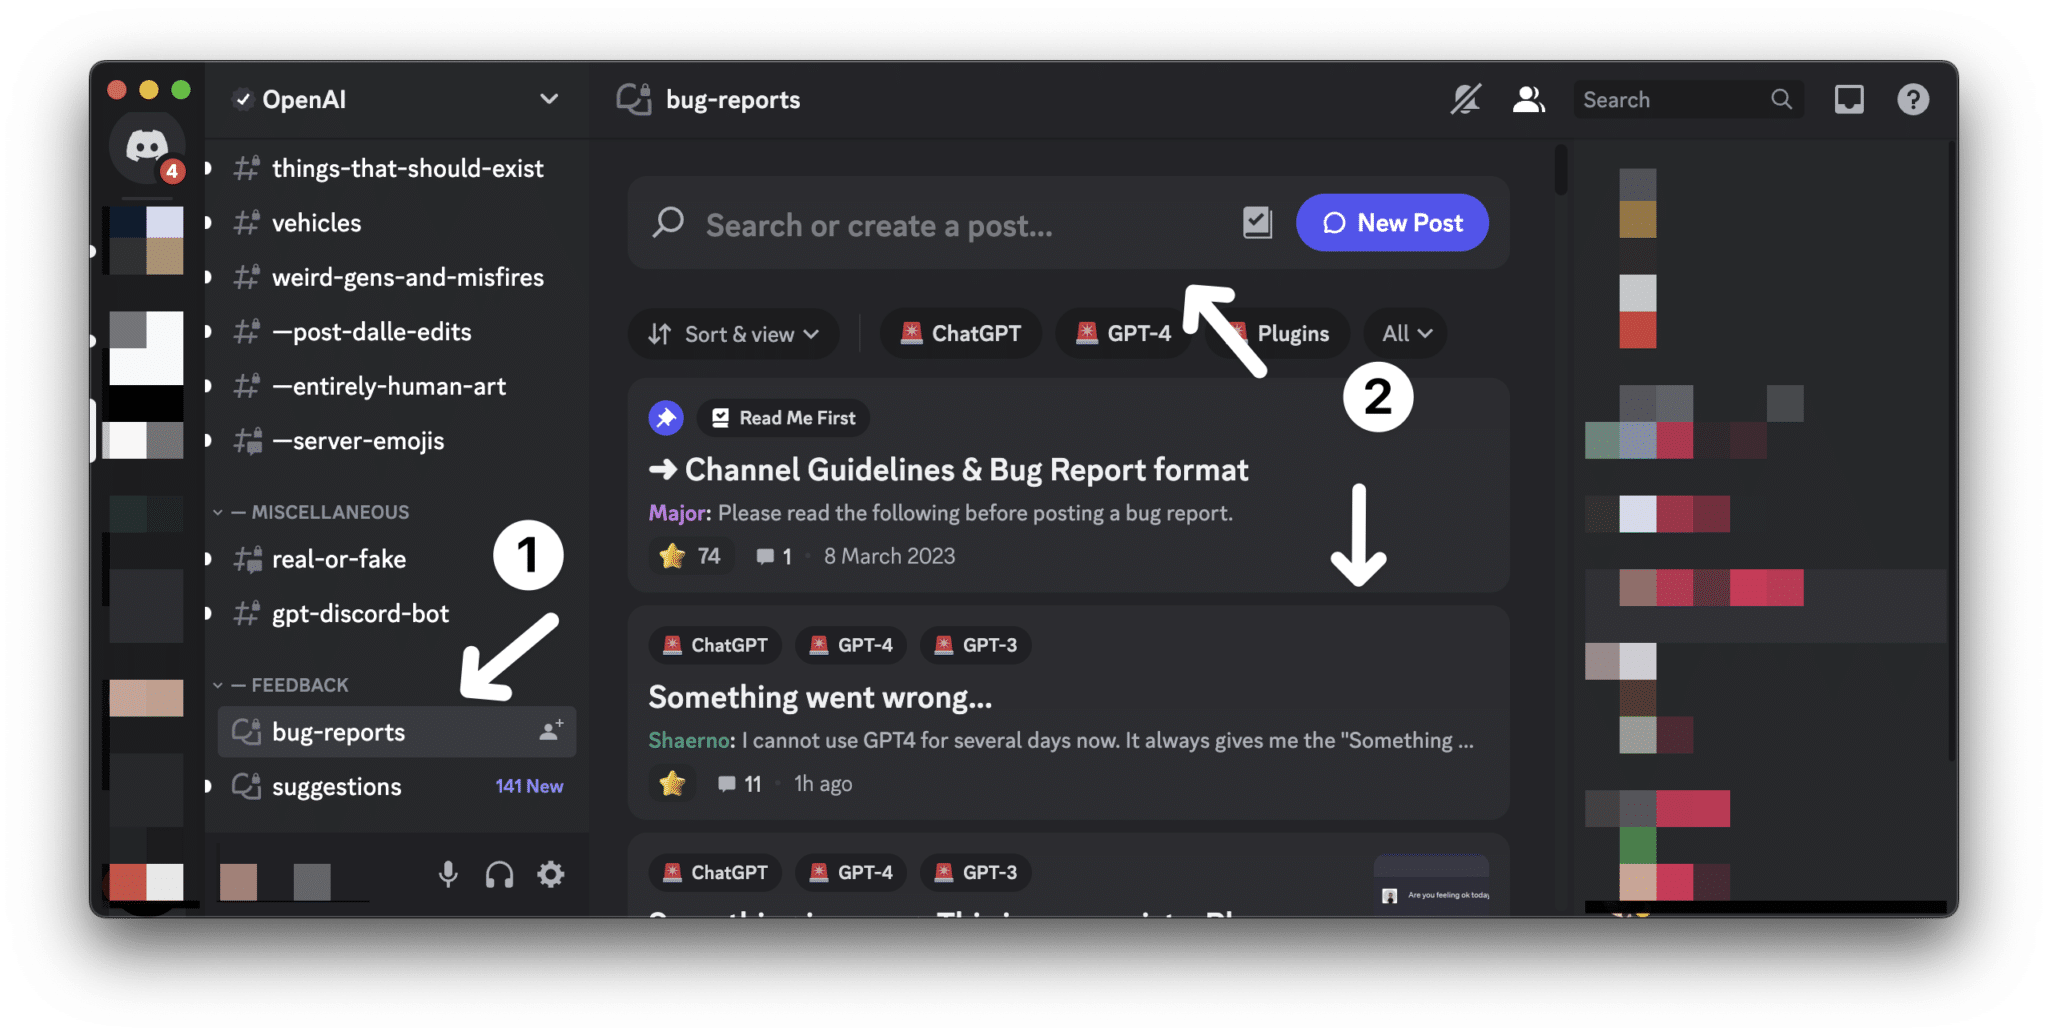Select bug-reports channel in sidebar
The height and width of the screenshot is (1036, 2048).
pyautogui.click(x=397, y=732)
